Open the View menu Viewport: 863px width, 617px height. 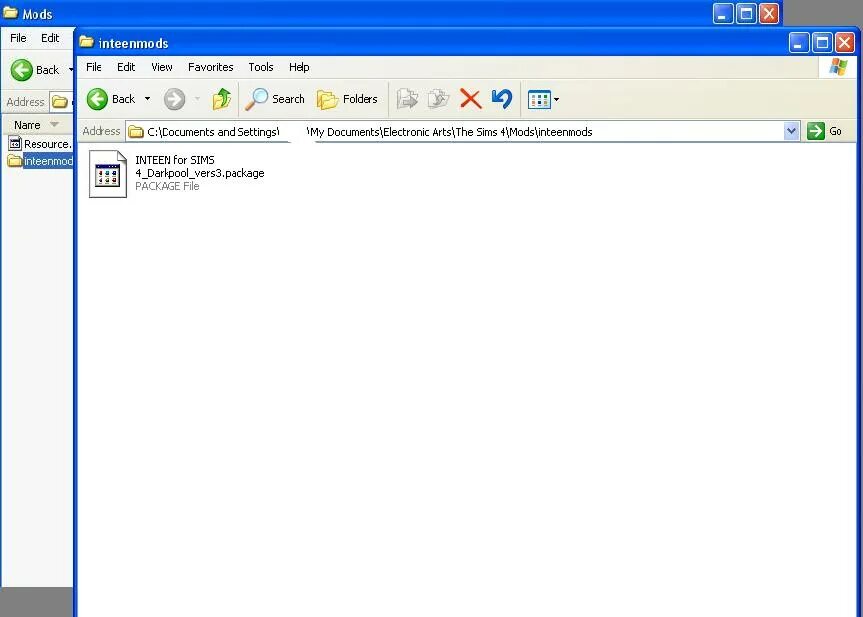(x=162, y=67)
